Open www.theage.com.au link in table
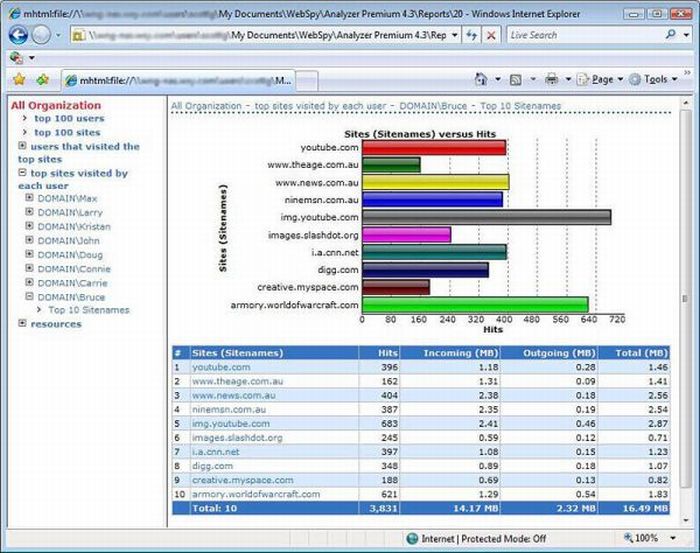 click(x=238, y=381)
